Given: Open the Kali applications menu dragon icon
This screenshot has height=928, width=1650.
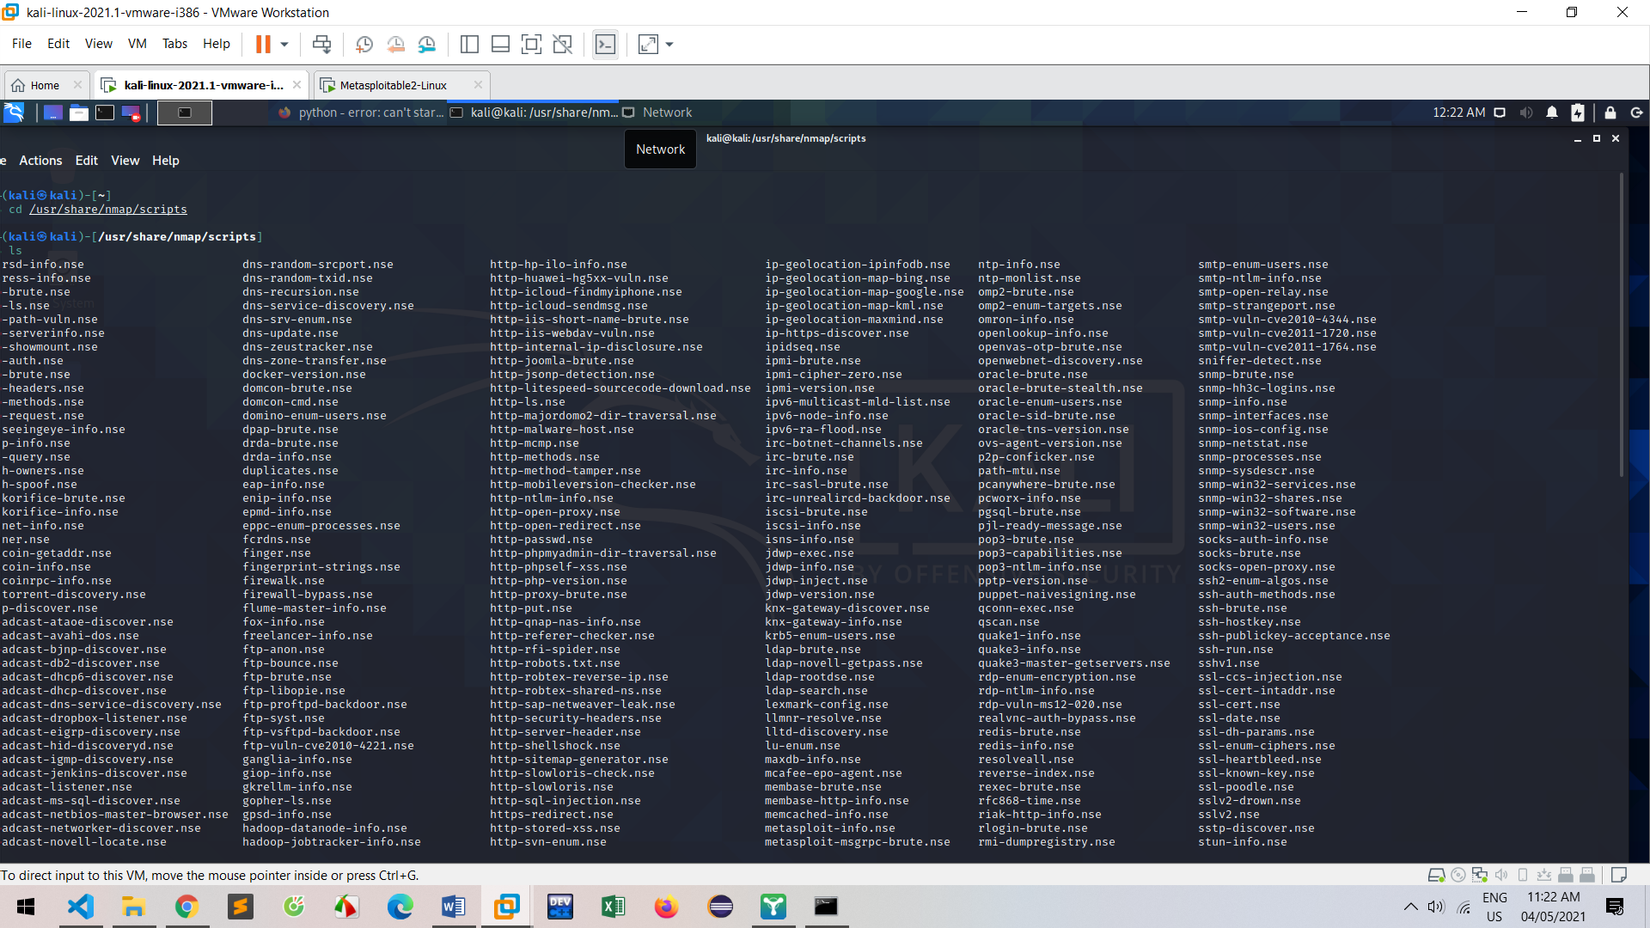Looking at the screenshot, I should point(14,112).
